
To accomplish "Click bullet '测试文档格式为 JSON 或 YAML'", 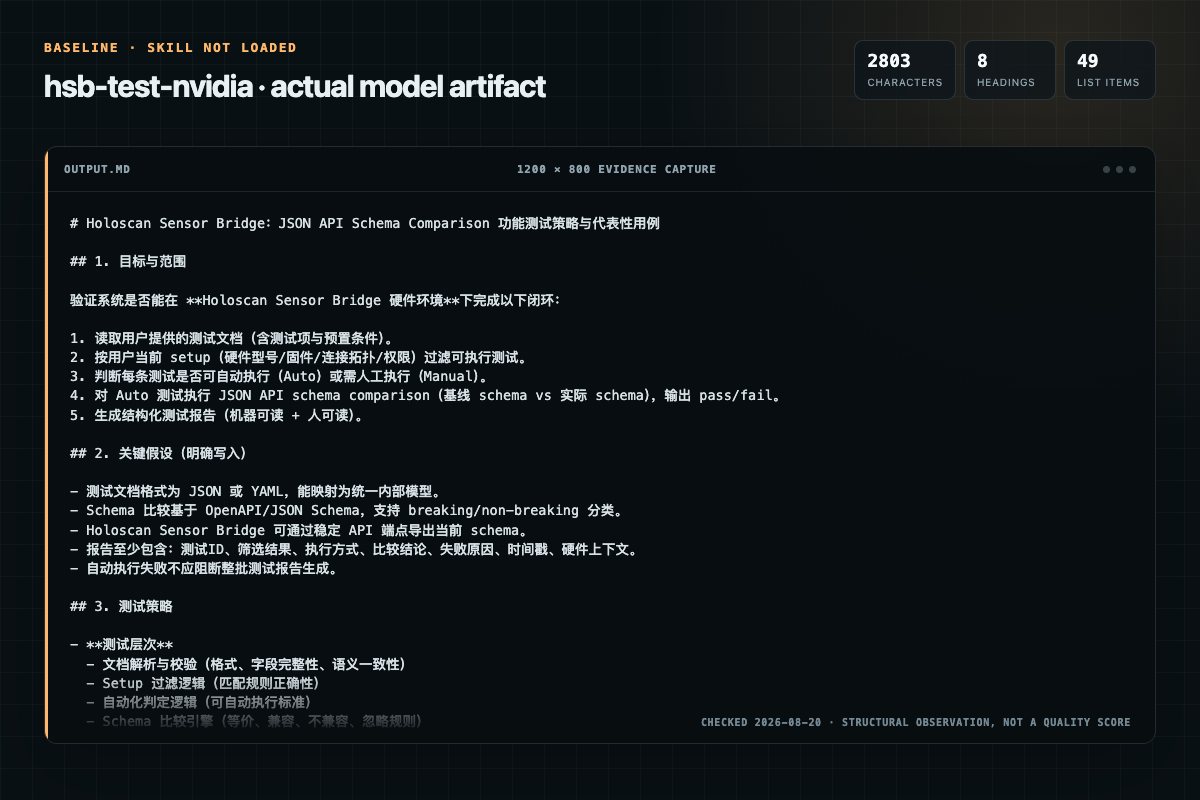I will click(x=255, y=491).
